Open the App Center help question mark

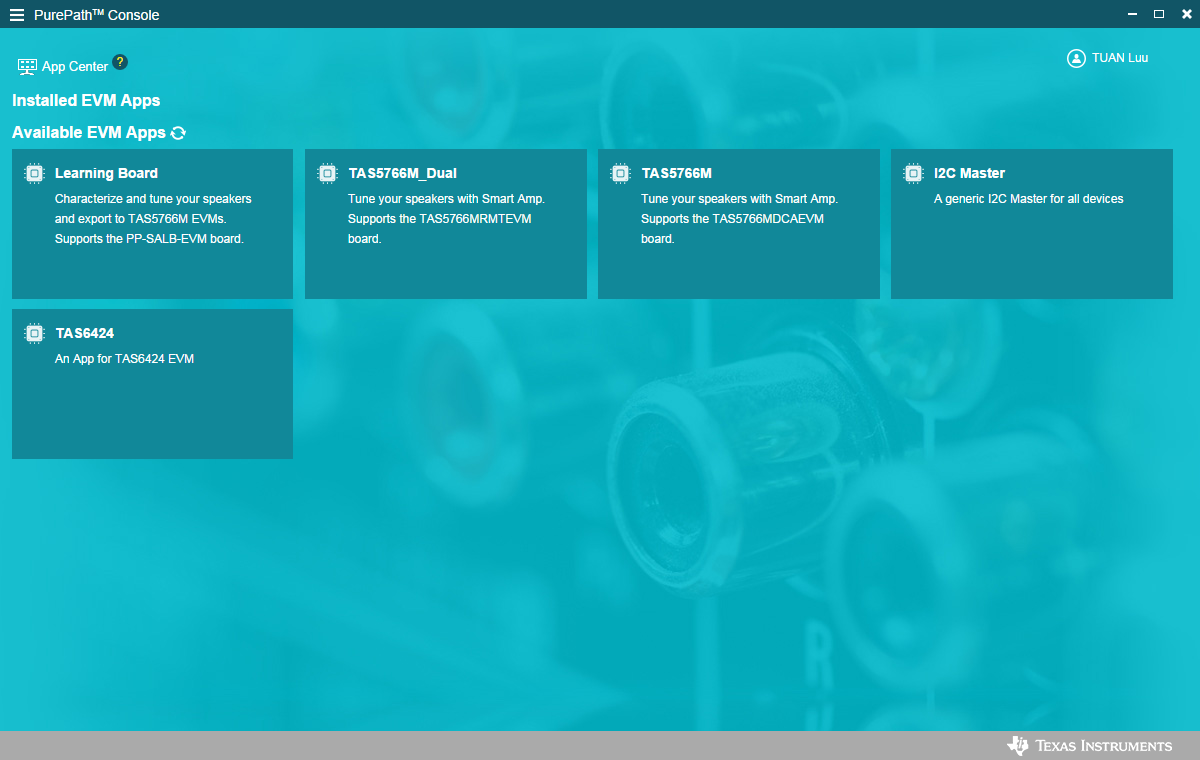click(120, 62)
